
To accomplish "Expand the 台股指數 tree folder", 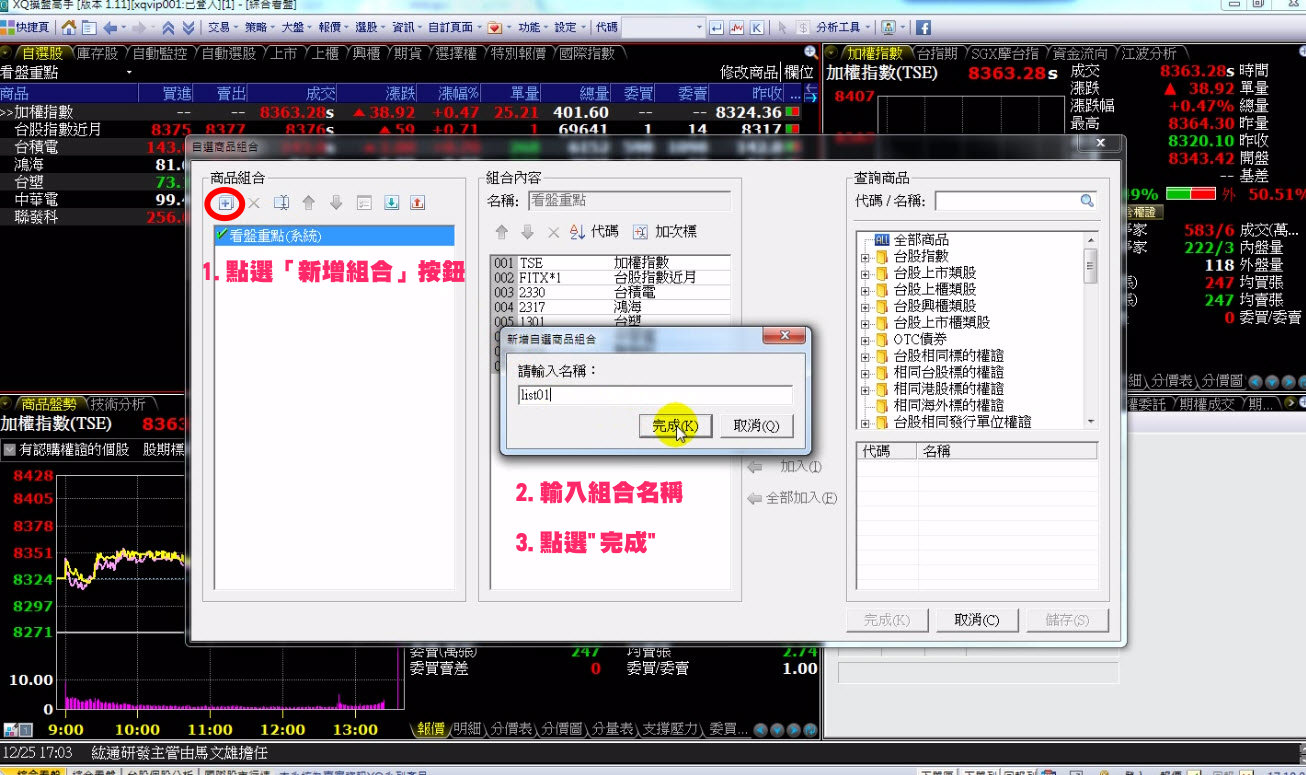I will pyautogui.click(x=865, y=257).
